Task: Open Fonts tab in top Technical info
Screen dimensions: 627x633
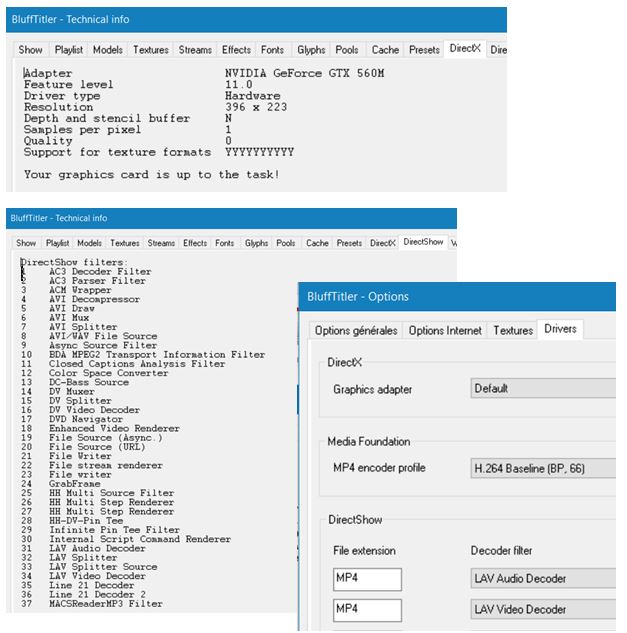Action: tap(272, 50)
